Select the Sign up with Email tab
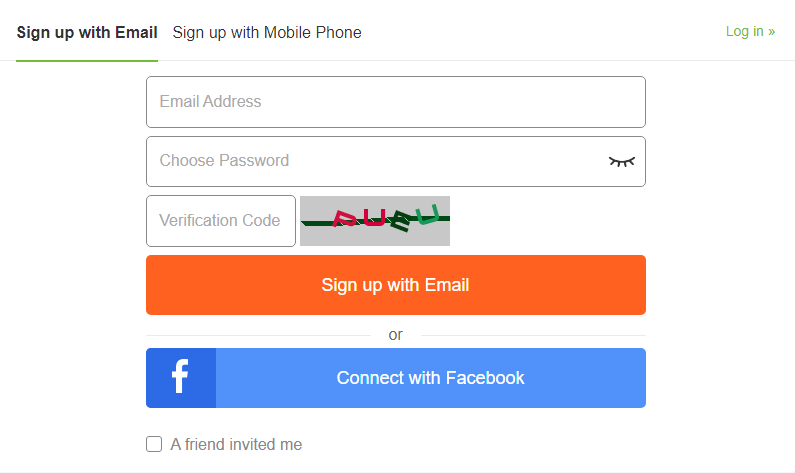This screenshot has height=473, width=795. click(x=87, y=32)
